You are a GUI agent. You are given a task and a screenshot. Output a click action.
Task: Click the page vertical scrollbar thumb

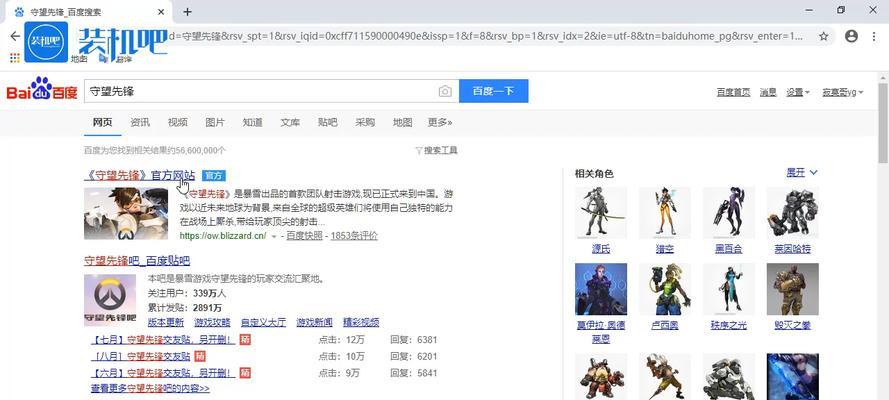(x=883, y=122)
